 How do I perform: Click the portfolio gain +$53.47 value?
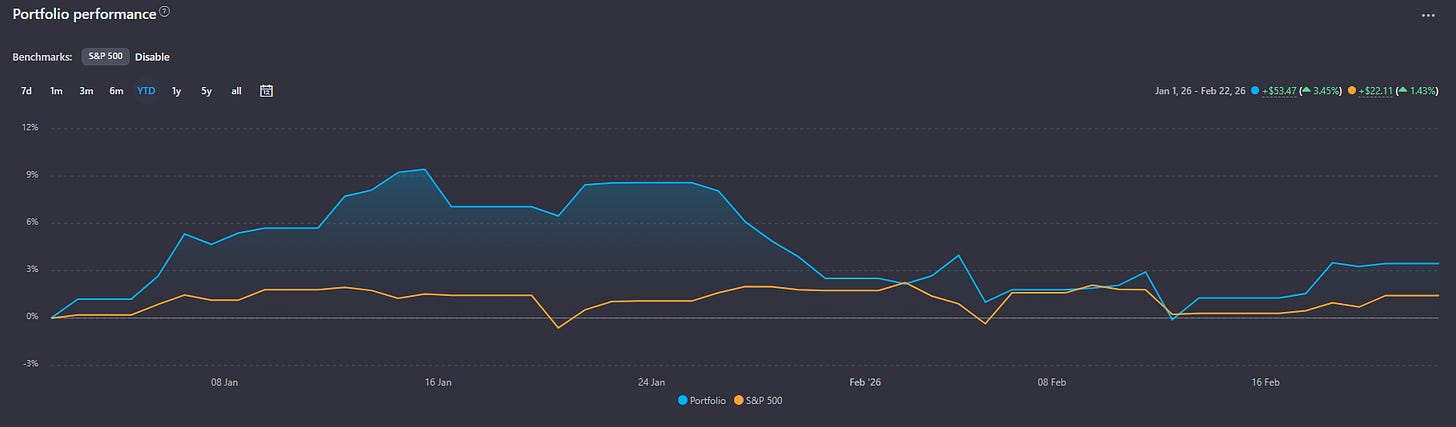coord(1280,91)
